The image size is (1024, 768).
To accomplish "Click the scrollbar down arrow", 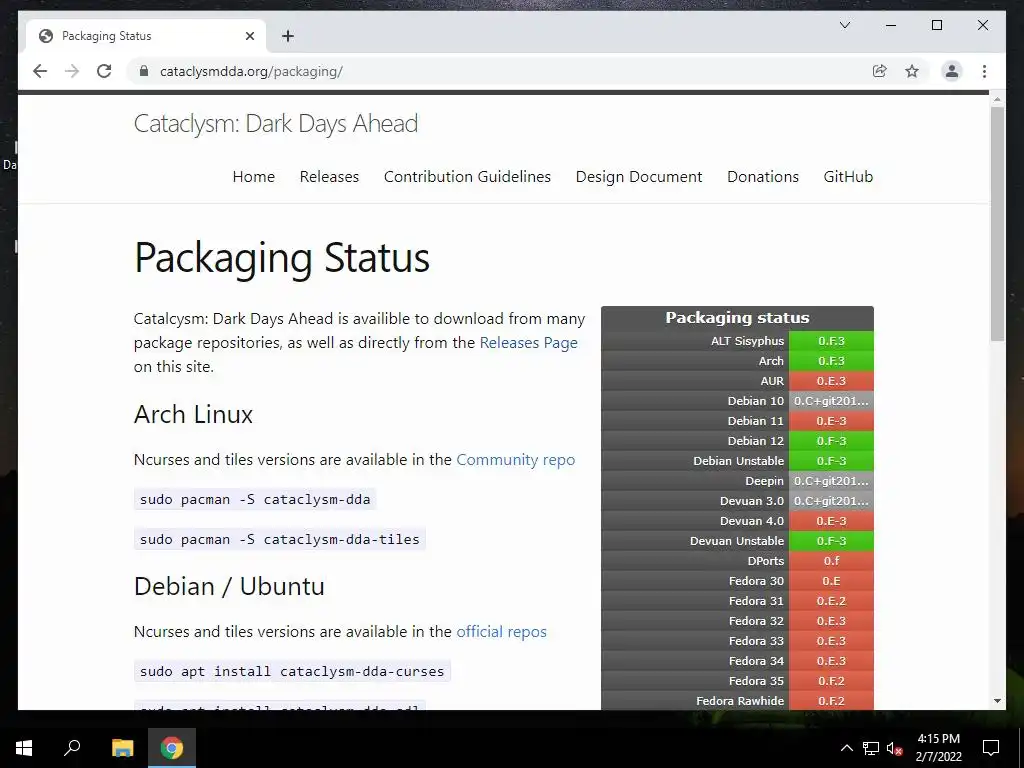I will click(x=997, y=701).
